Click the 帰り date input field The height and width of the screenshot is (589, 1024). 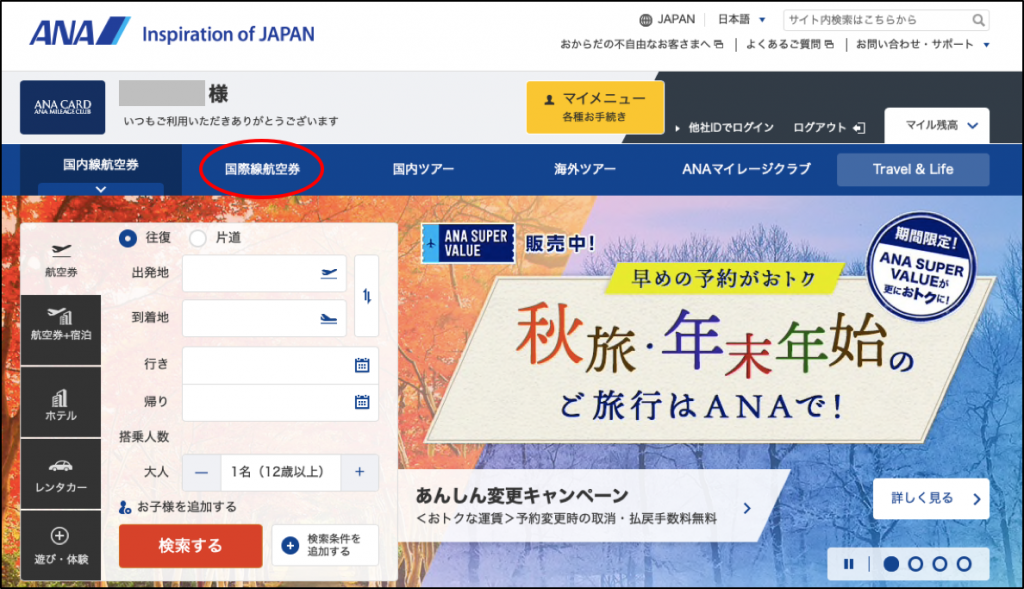click(x=280, y=402)
